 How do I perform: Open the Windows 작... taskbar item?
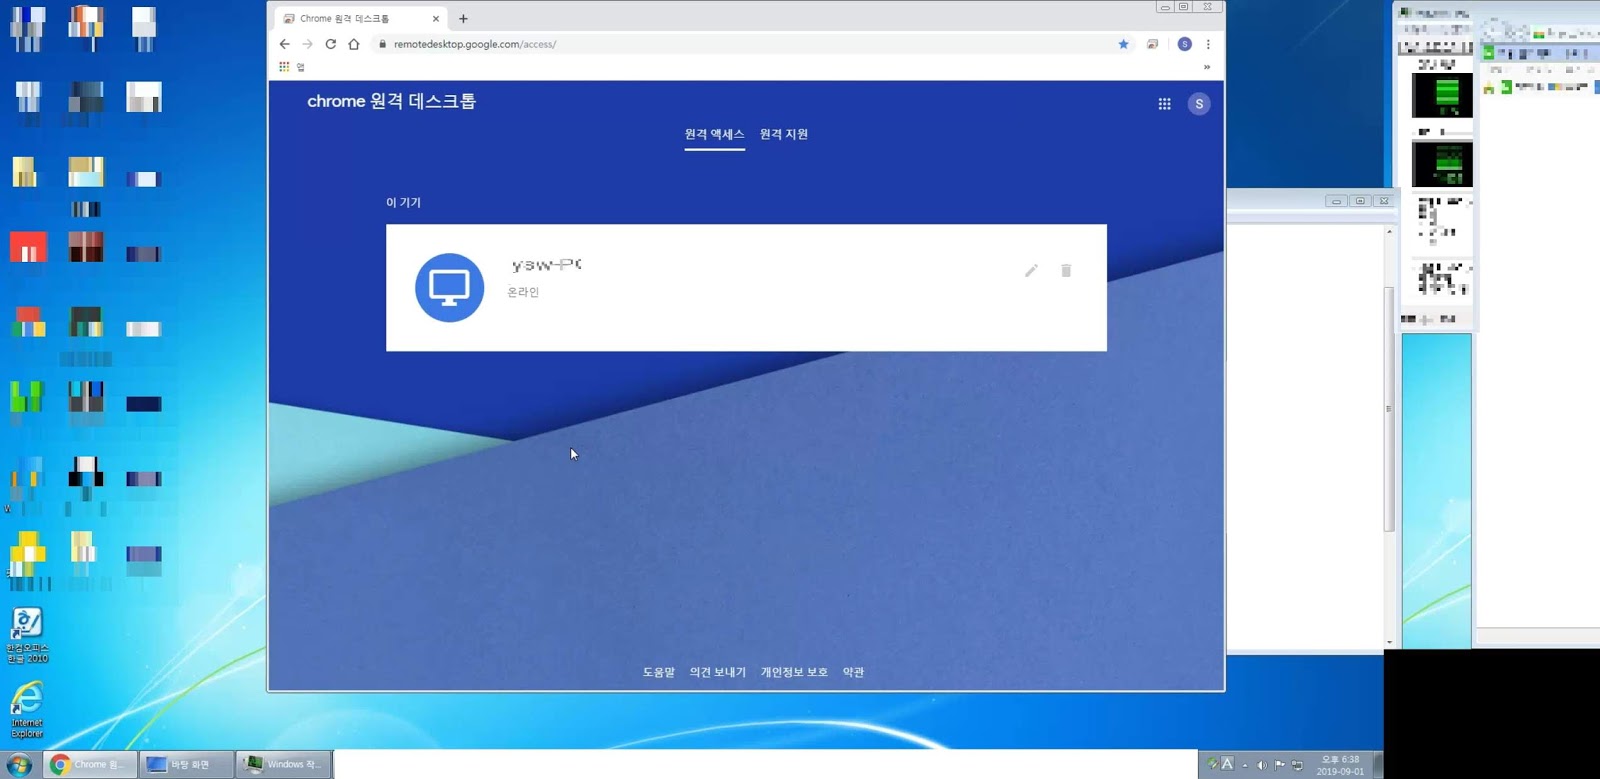(284, 764)
